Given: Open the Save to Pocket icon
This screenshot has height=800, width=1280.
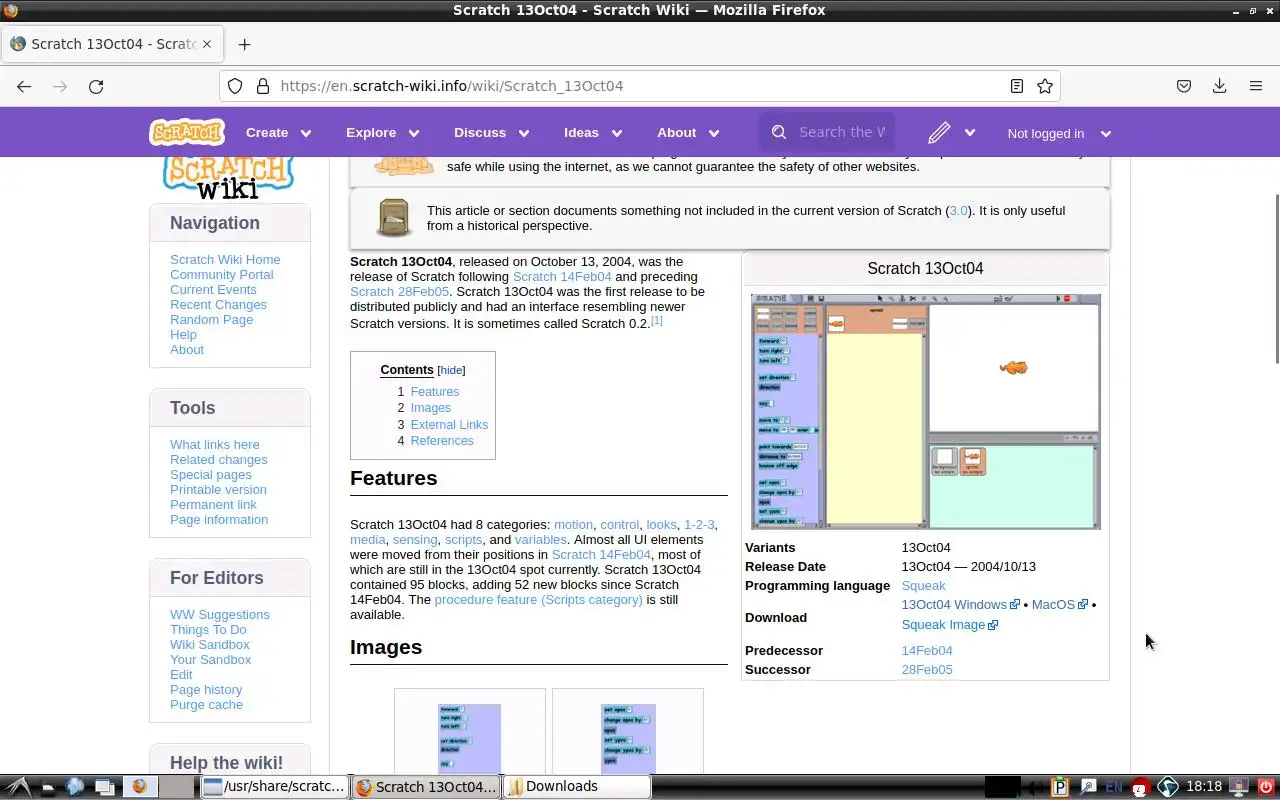Looking at the screenshot, I should 1184,86.
